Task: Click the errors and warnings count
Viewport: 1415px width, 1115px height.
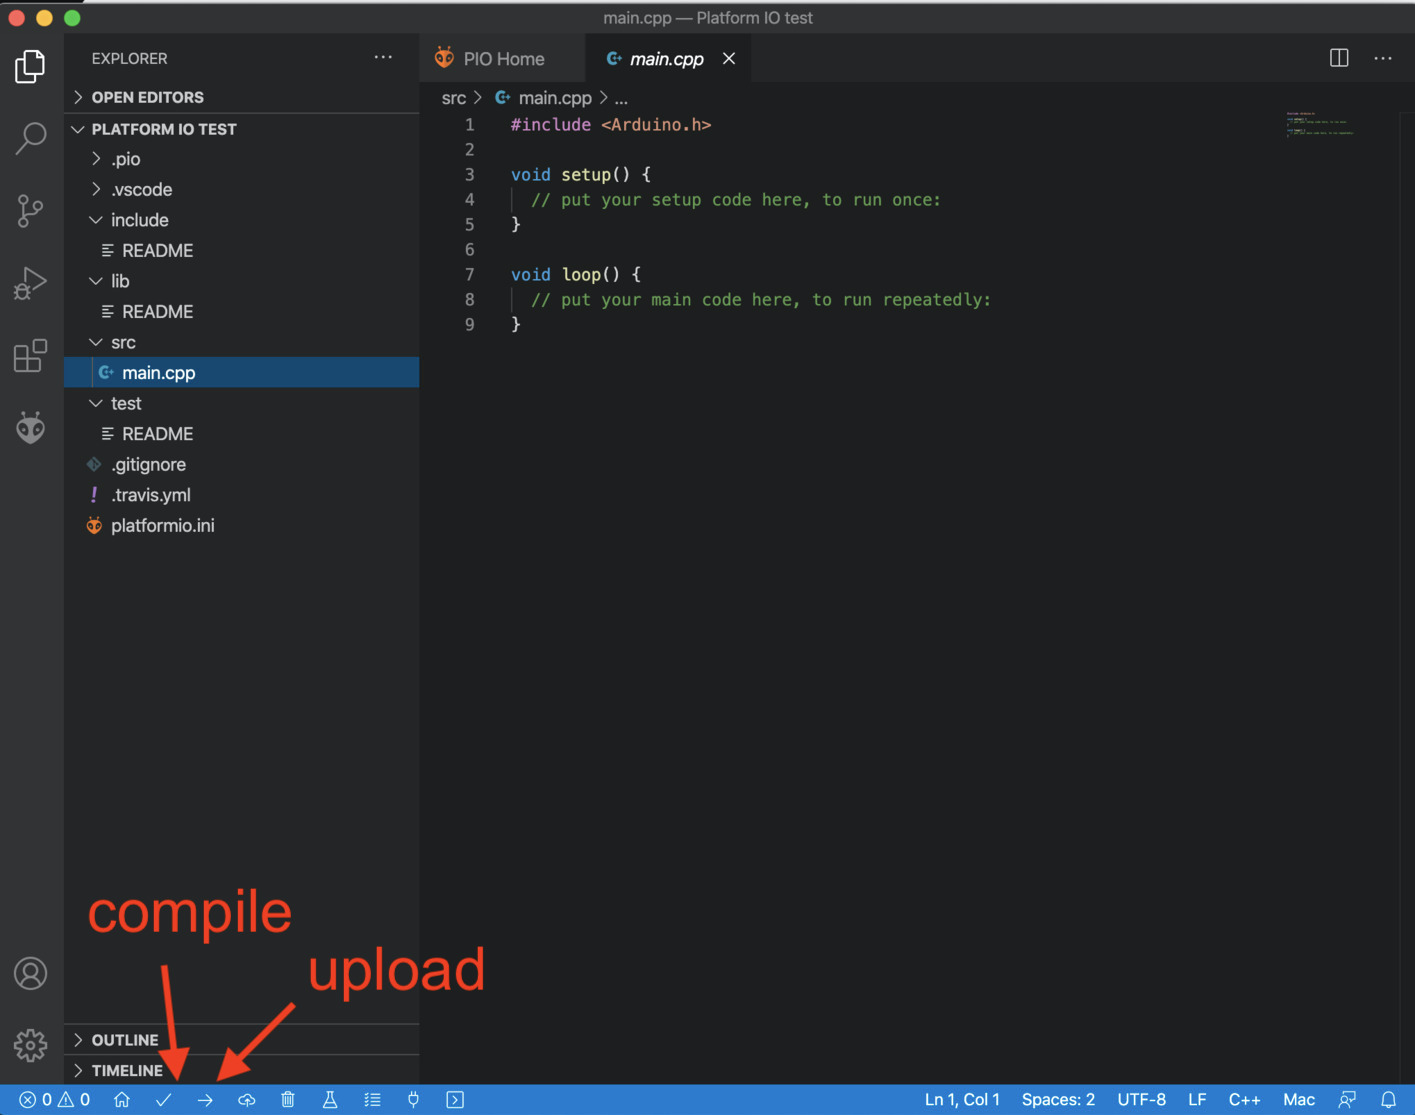Action: pyautogui.click(x=55, y=1099)
